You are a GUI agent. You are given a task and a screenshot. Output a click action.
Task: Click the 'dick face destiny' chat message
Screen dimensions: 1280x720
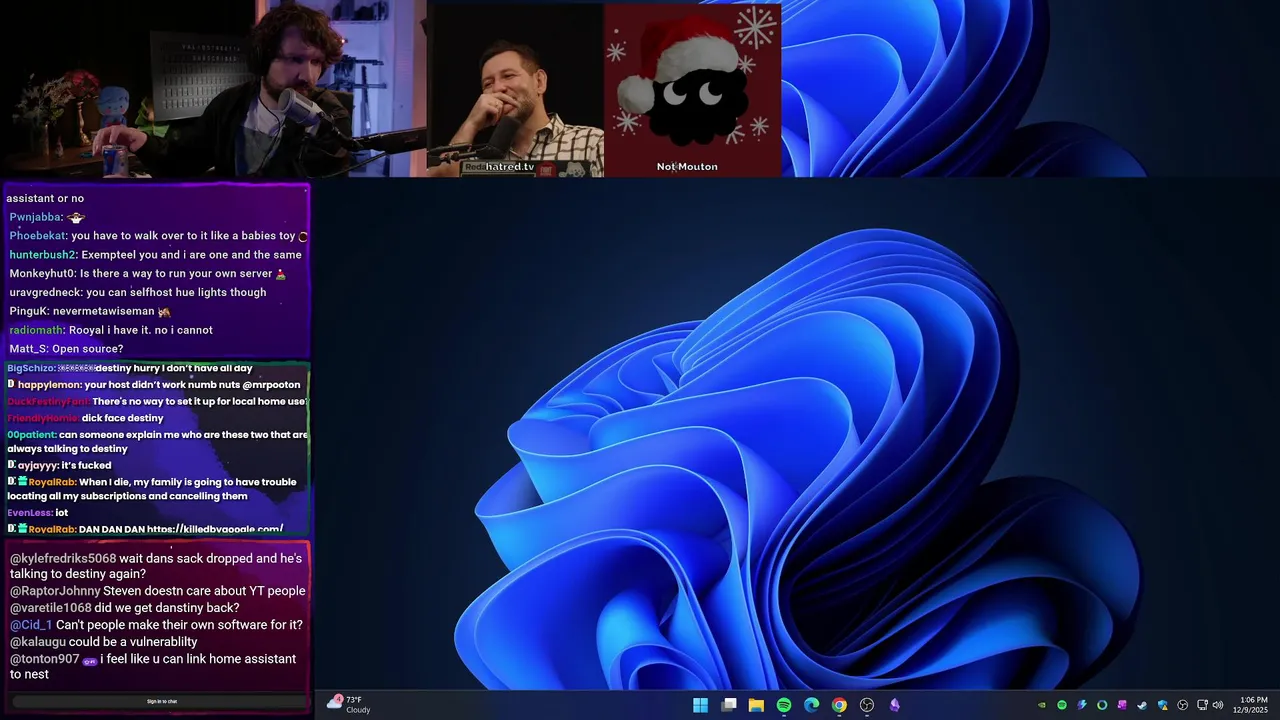pyautogui.click(x=122, y=418)
